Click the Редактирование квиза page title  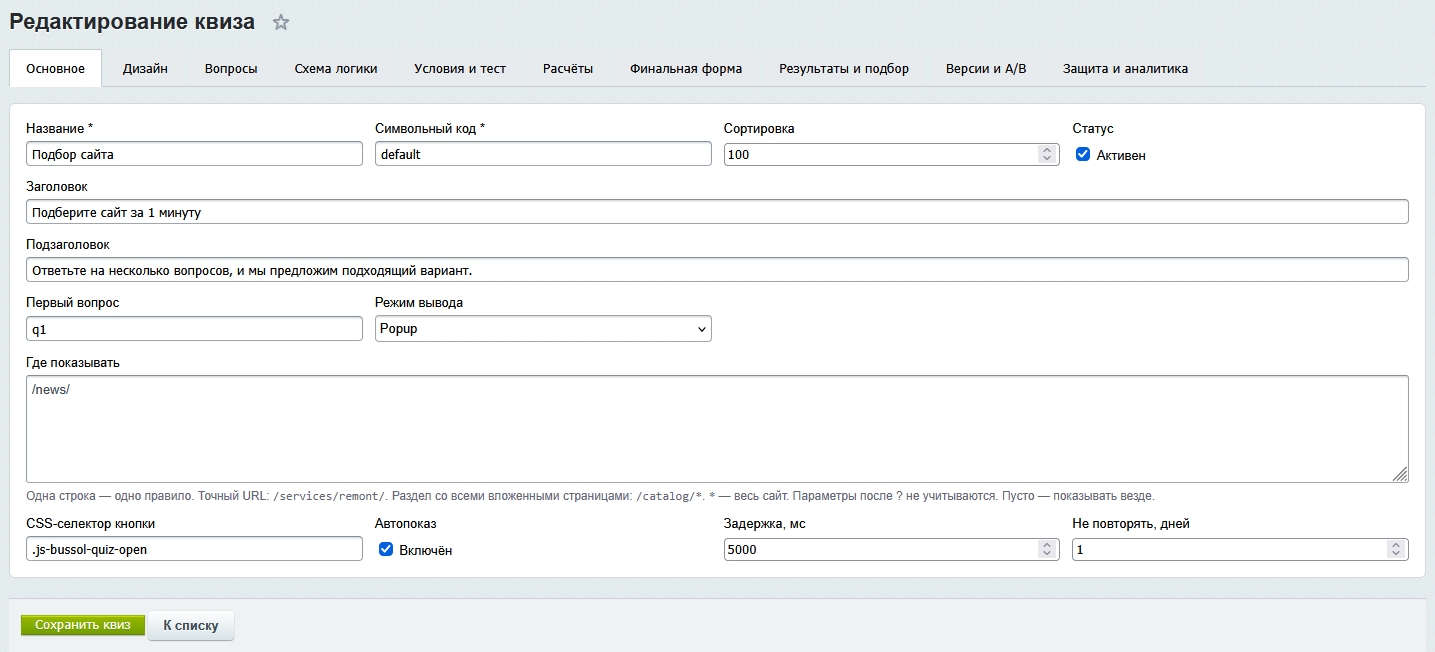click(x=132, y=22)
